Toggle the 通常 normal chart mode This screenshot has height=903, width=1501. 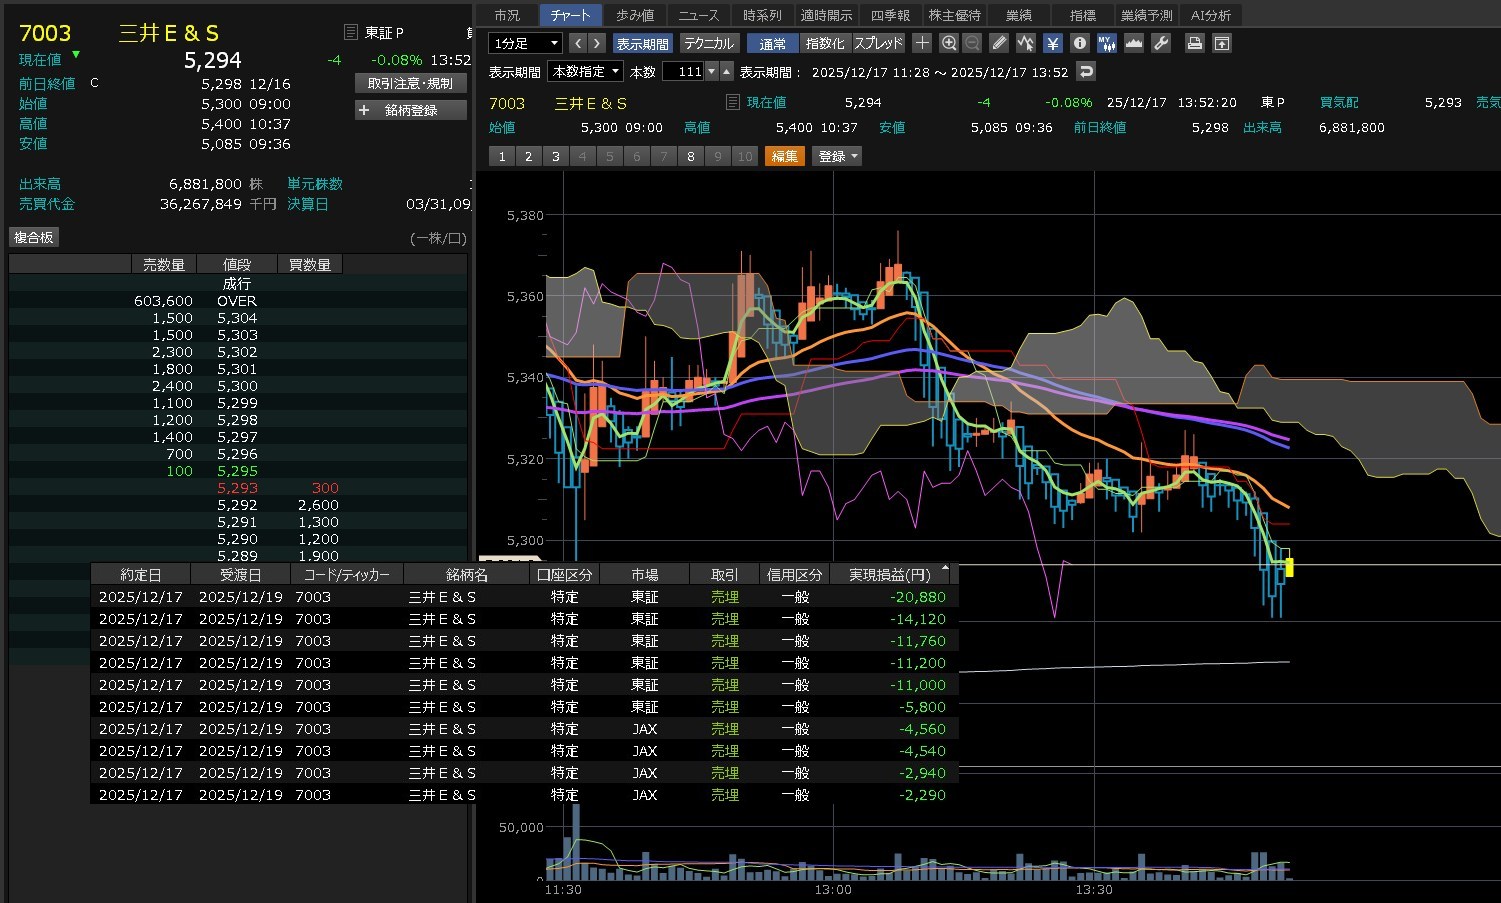[772, 43]
